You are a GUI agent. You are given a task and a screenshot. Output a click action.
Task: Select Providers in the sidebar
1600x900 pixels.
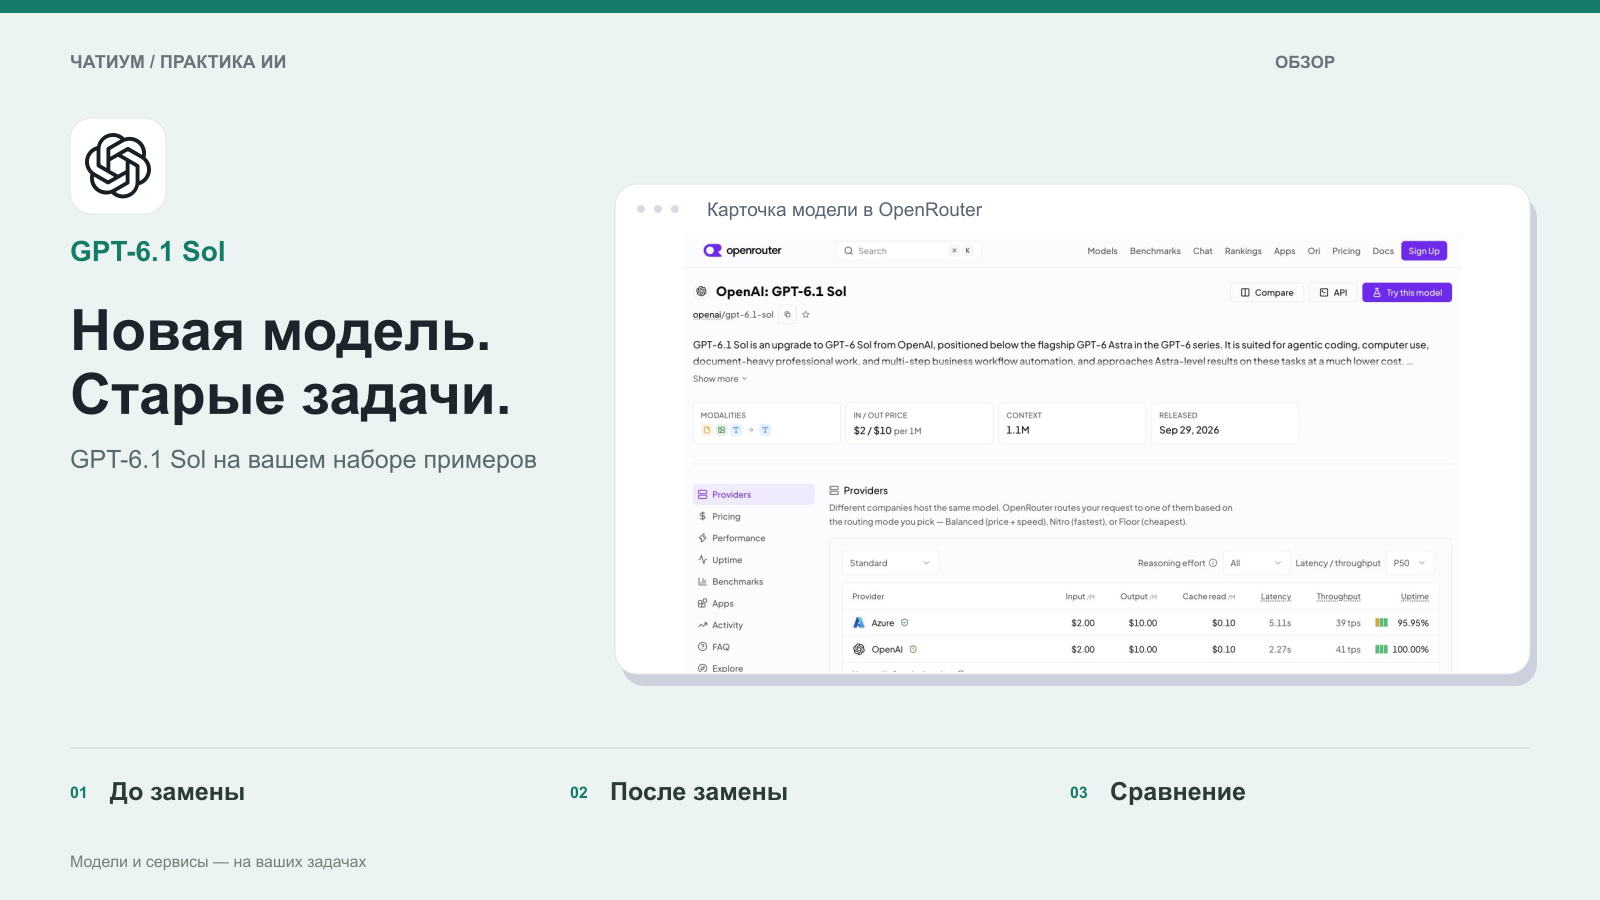click(x=754, y=494)
